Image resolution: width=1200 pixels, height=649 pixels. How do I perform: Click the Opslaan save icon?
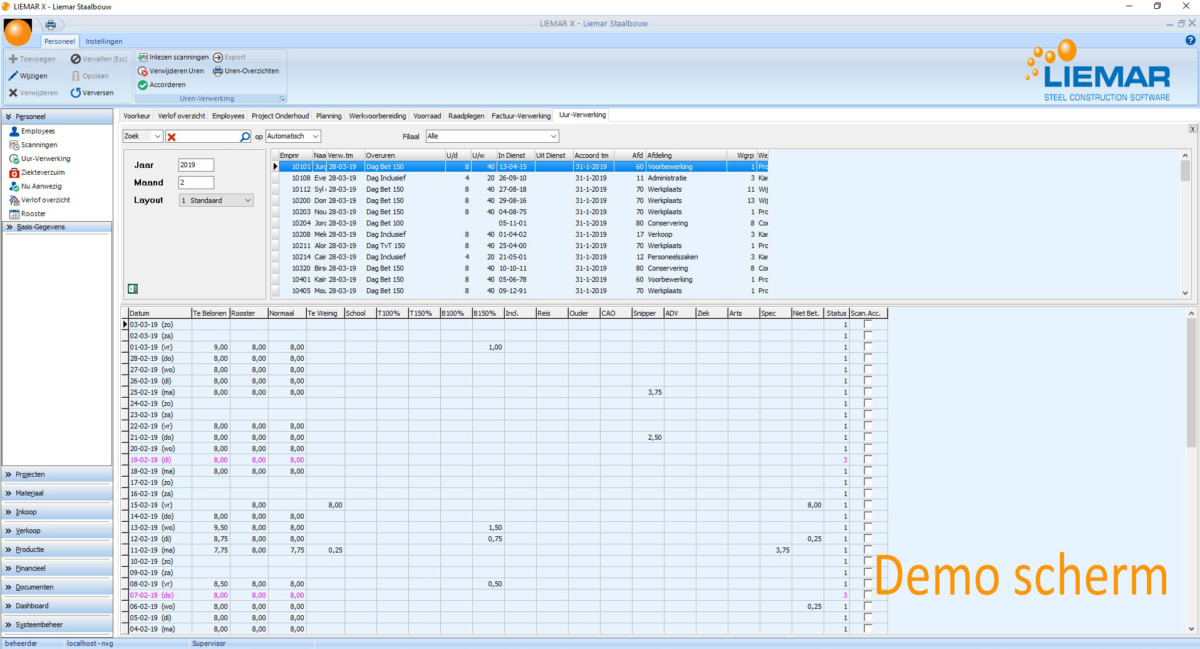(x=75, y=75)
